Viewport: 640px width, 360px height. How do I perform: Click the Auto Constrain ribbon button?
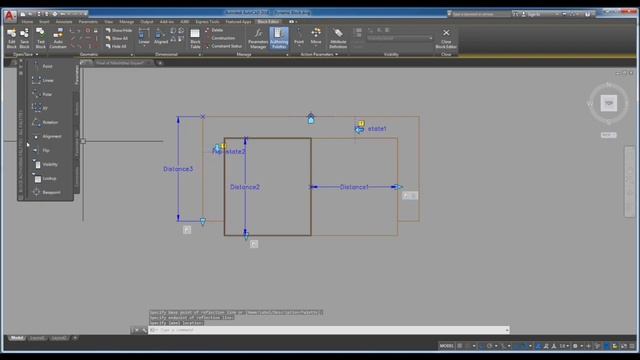coord(58,38)
